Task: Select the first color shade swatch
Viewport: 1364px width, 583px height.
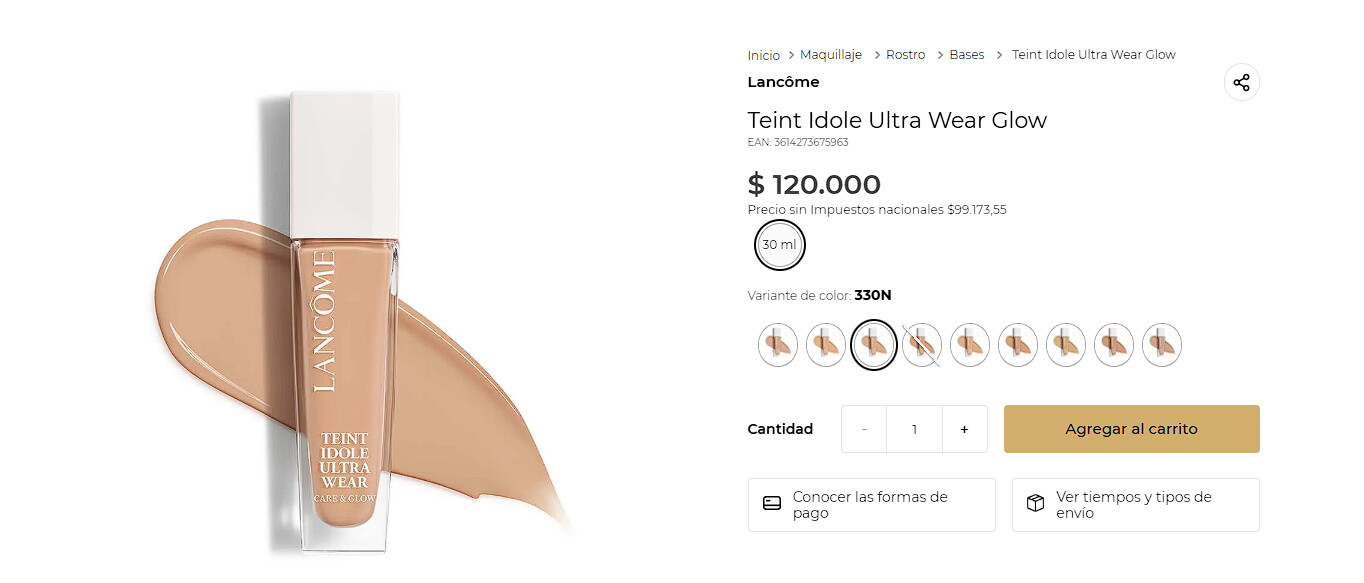Action: (x=778, y=345)
